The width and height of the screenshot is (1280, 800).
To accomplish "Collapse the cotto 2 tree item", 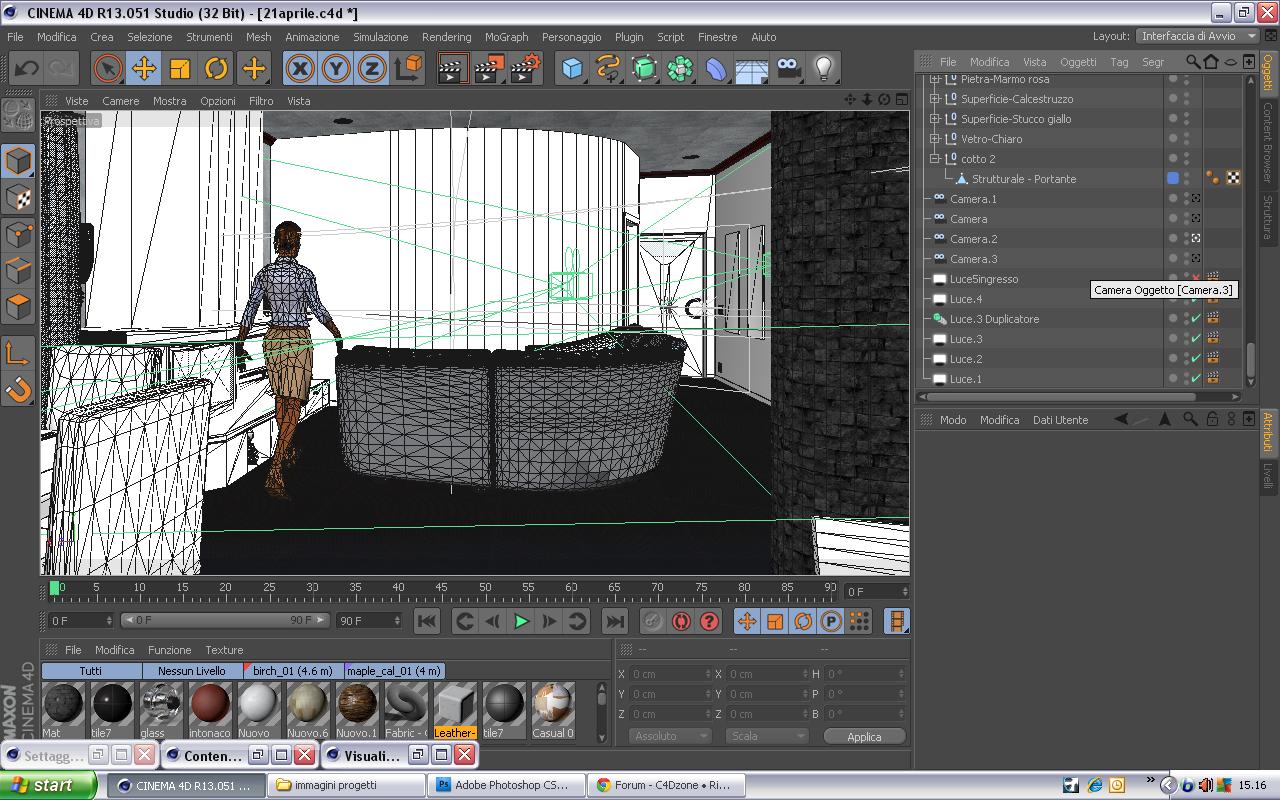I will tap(935, 159).
